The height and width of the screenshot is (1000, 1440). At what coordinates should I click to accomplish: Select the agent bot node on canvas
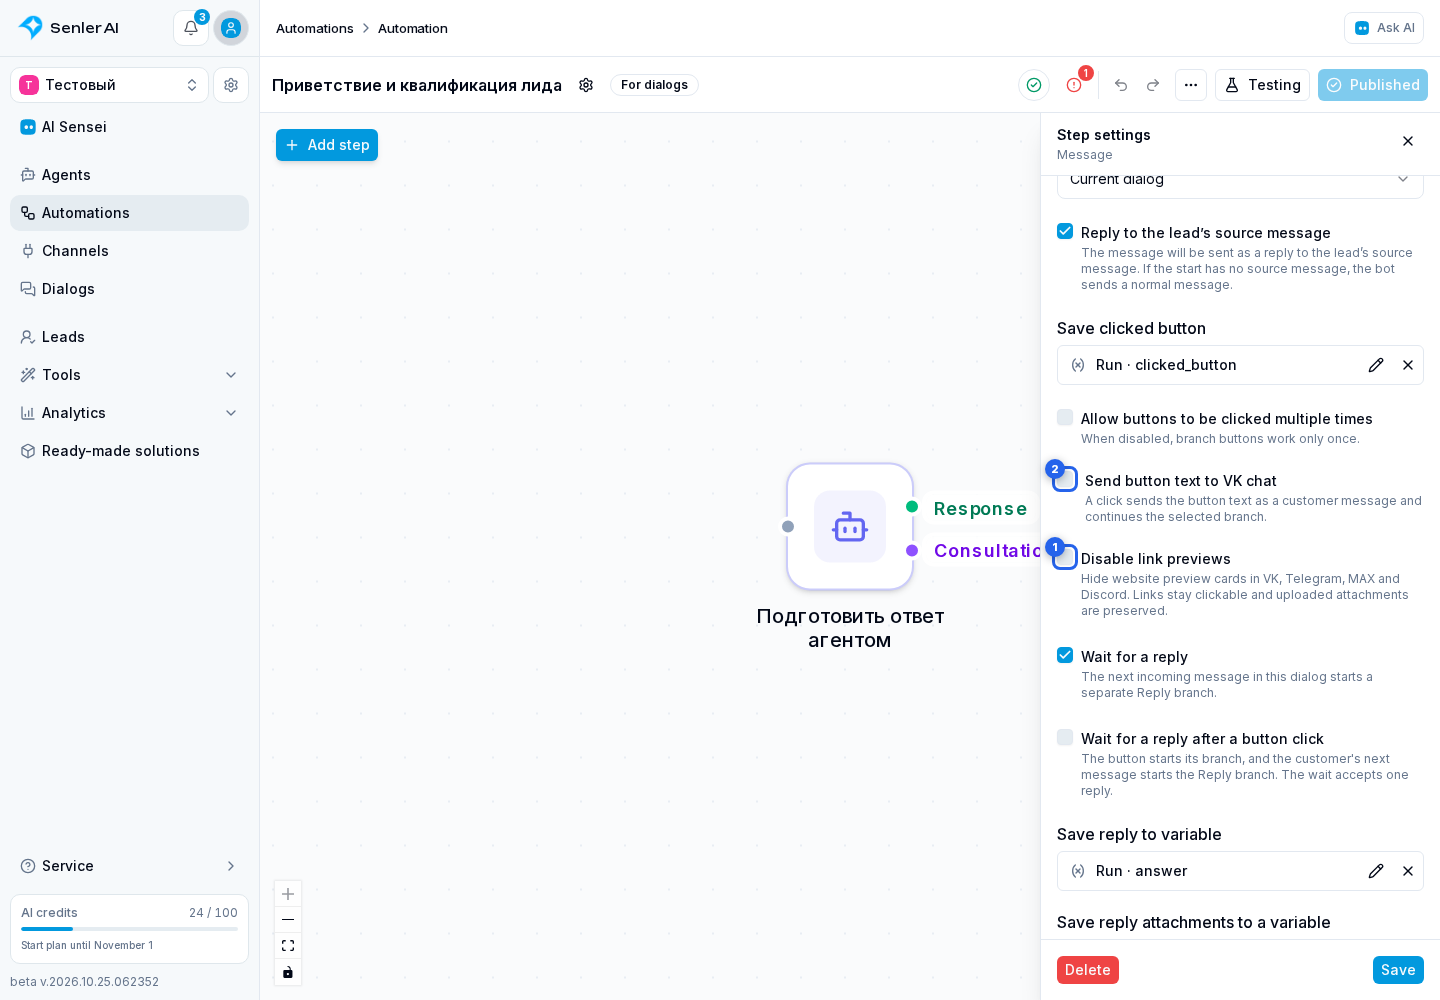tap(850, 527)
